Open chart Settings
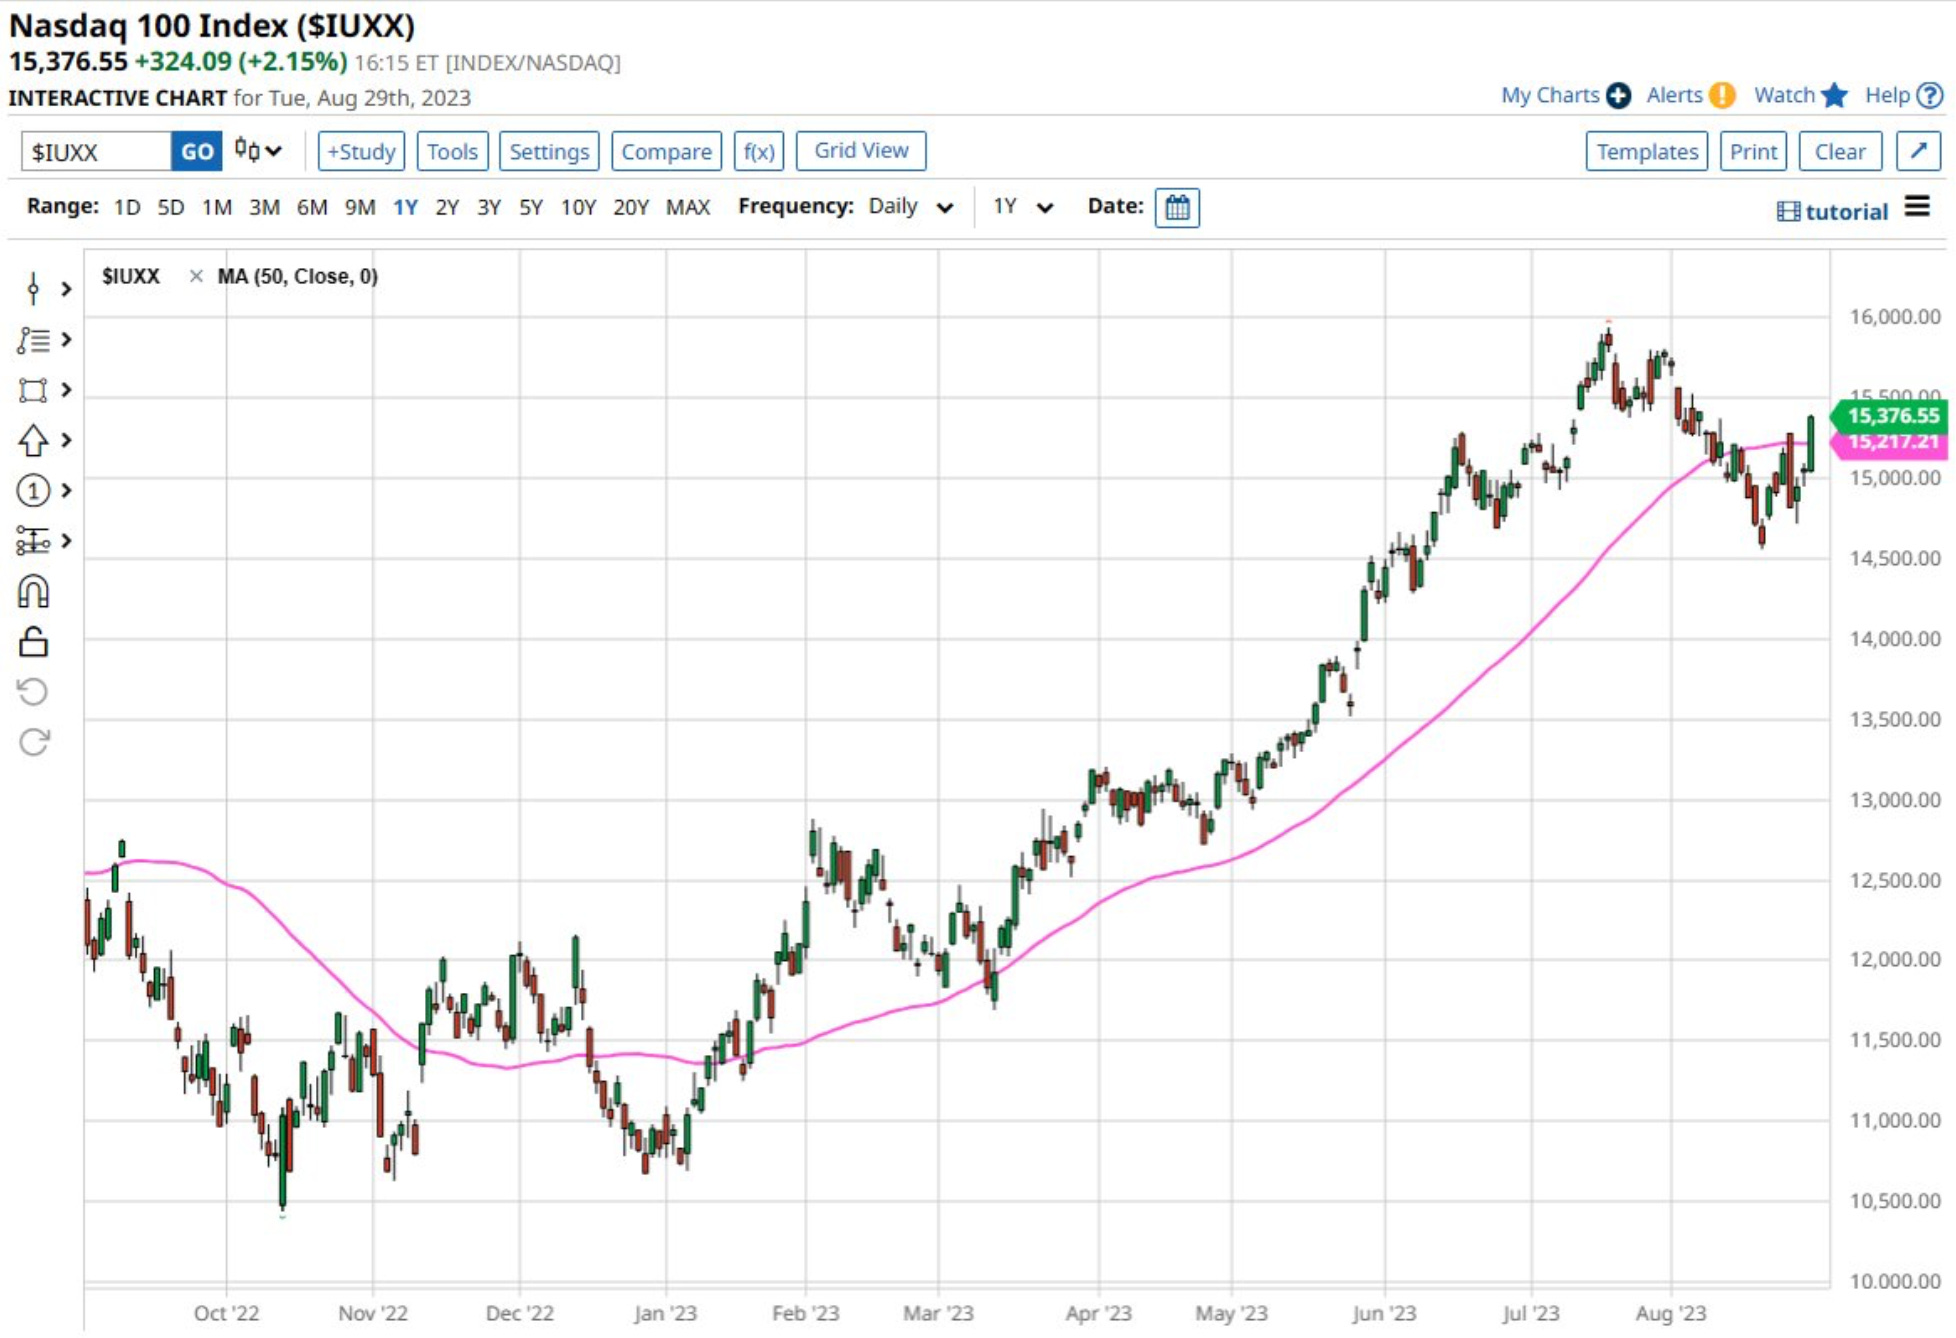This screenshot has width=1956, height=1338. click(549, 151)
